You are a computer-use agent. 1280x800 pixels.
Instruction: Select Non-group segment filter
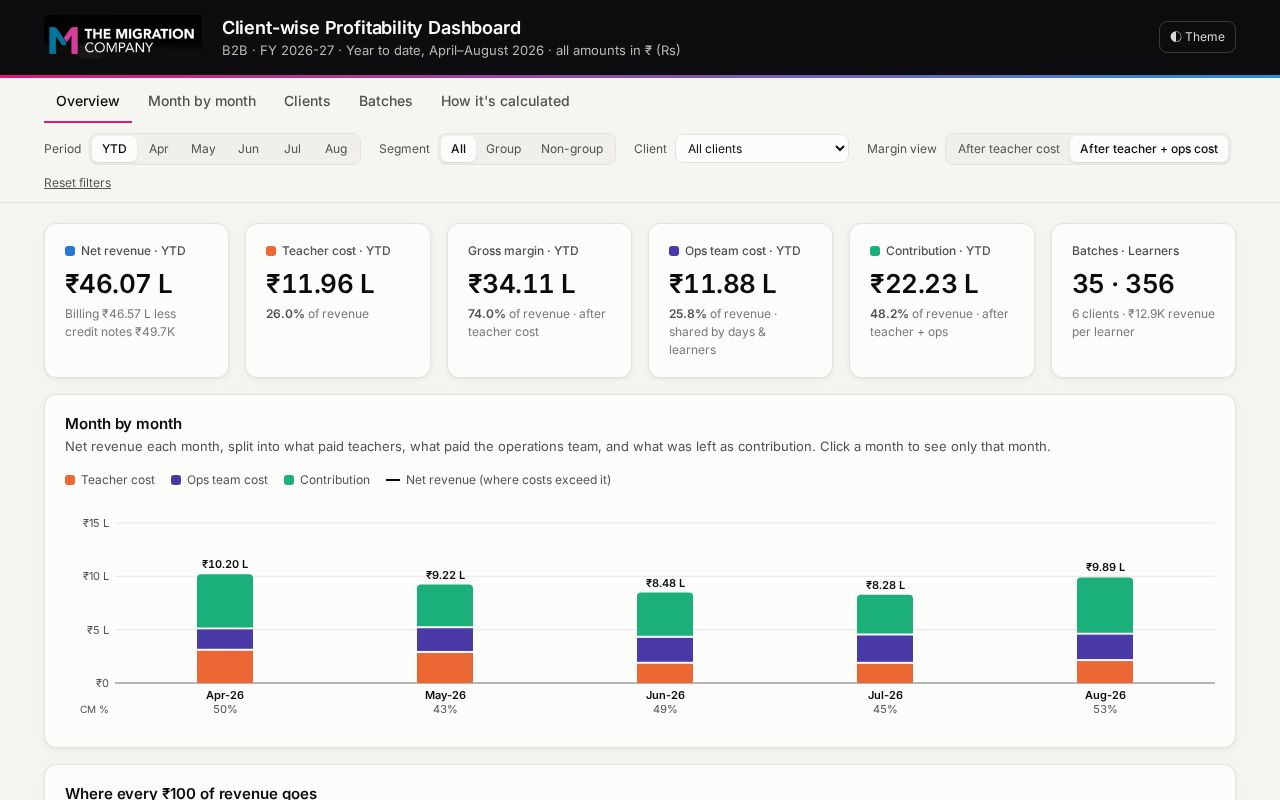[572, 149]
